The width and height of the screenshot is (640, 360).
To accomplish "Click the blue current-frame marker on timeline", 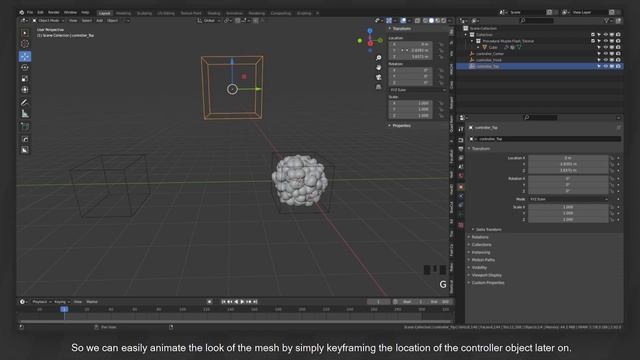I will (64, 309).
